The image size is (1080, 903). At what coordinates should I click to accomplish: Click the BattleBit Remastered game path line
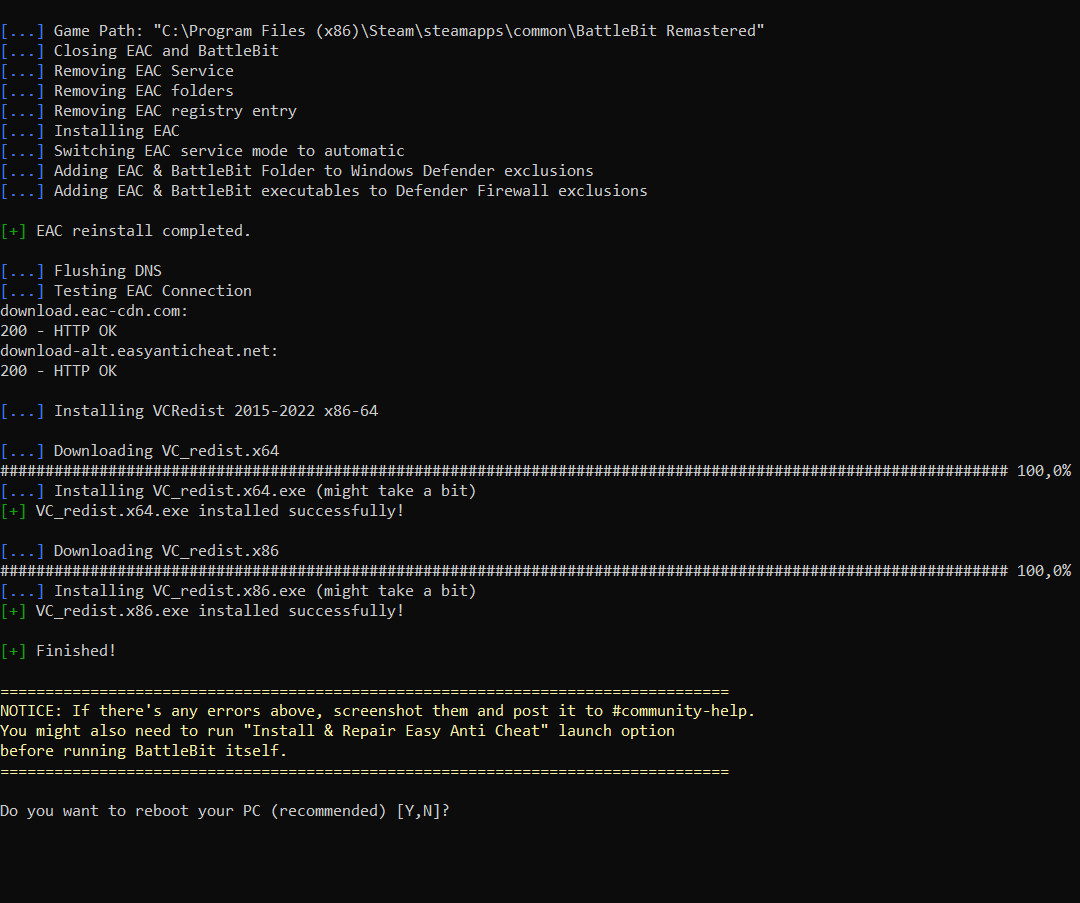(408, 31)
